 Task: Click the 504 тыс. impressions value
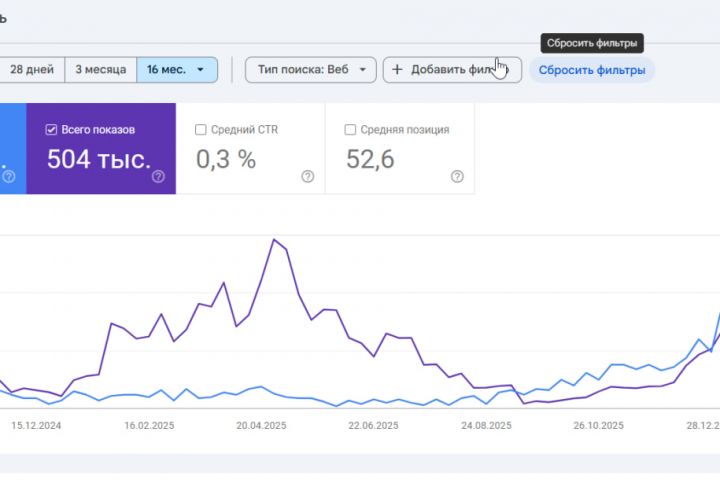pos(99,159)
